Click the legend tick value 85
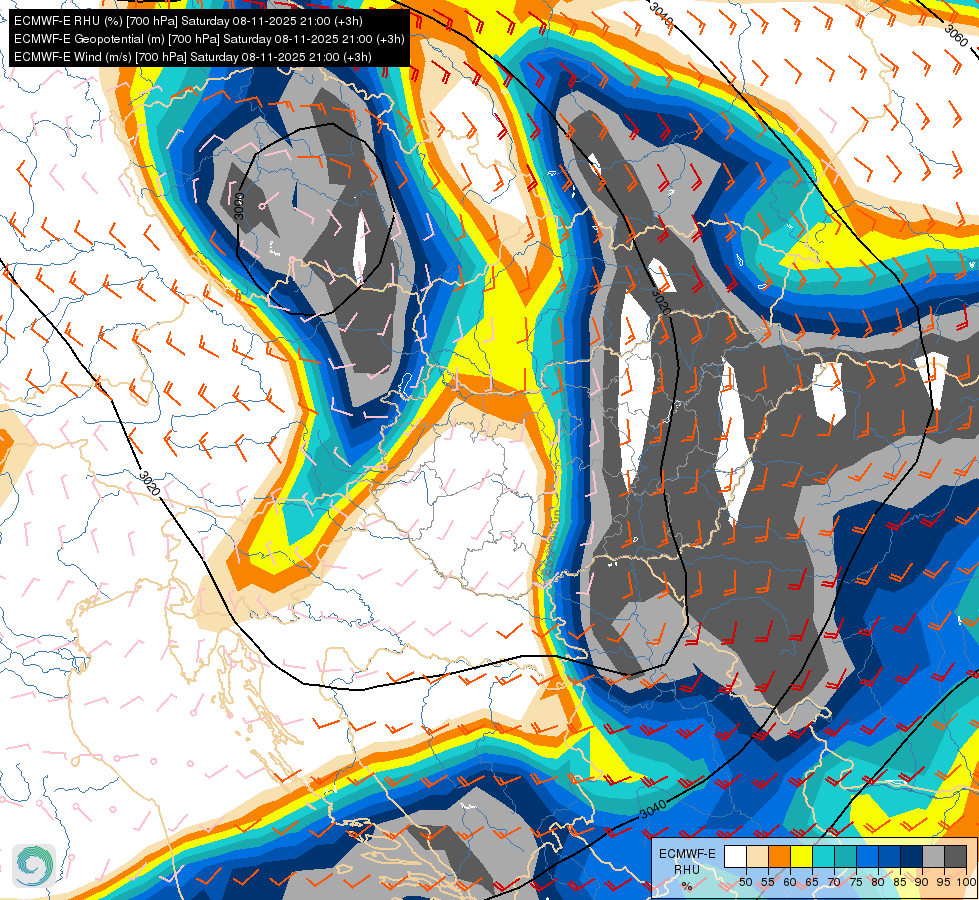Viewport: 979px width, 900px height. pyautogui.click(x=900, y=882)
